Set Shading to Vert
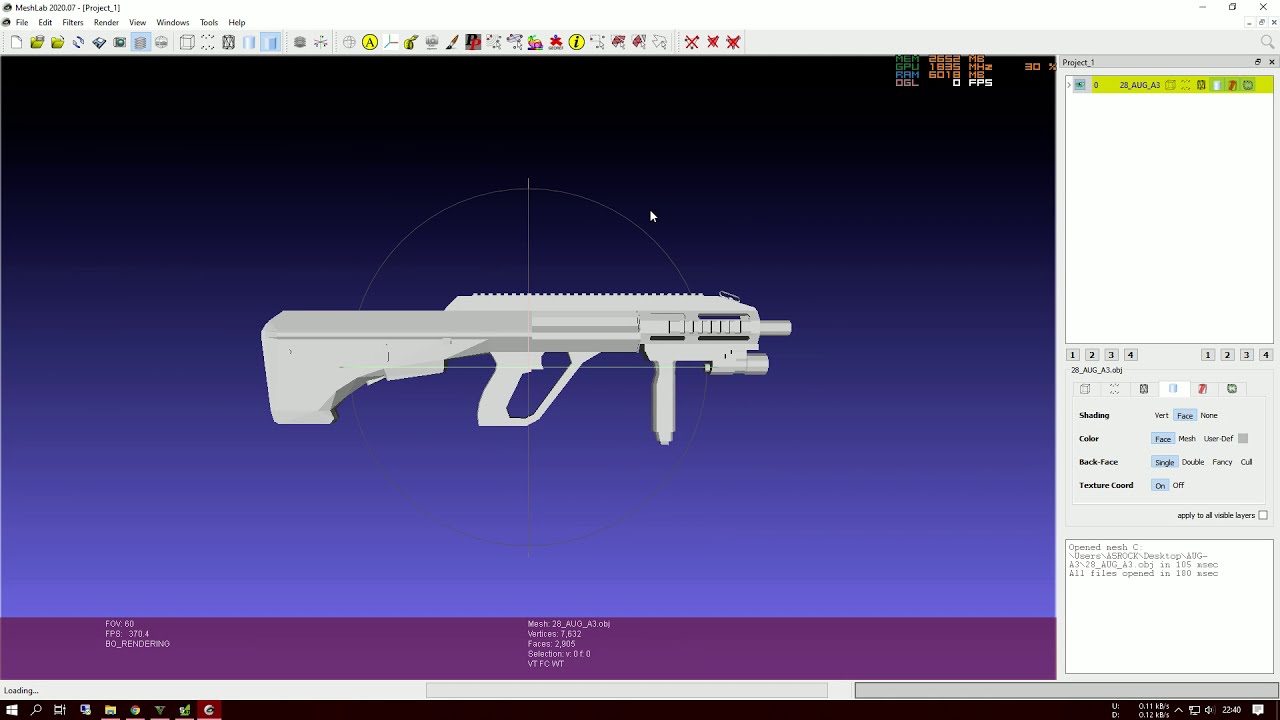Screen dimensions: 1280x720 click(1161, 415)
